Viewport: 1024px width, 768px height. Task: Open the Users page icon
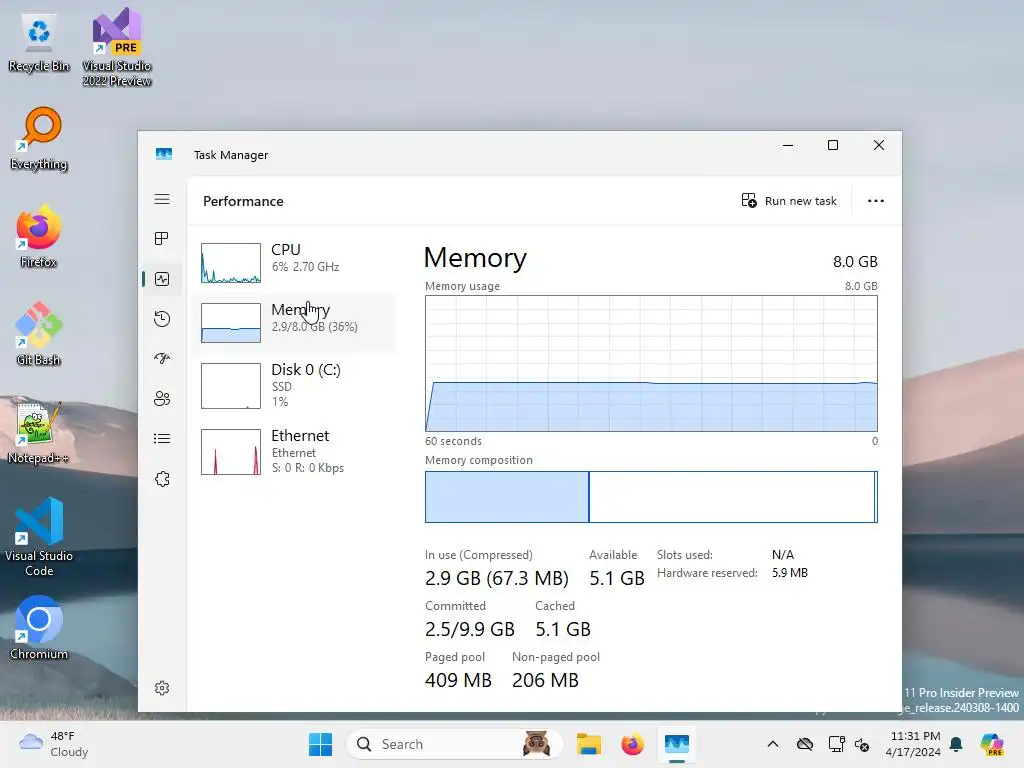(x=162, y=398)
